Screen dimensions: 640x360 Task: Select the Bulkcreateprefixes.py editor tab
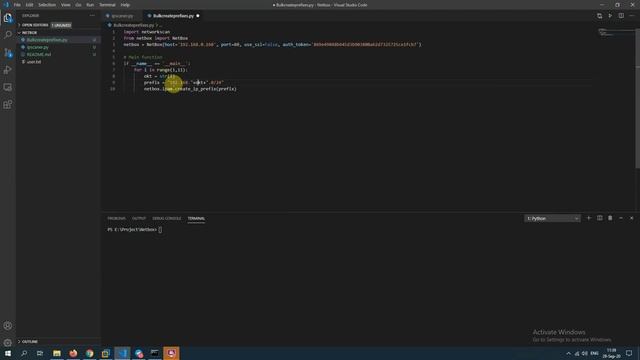[x=173, y=16]
